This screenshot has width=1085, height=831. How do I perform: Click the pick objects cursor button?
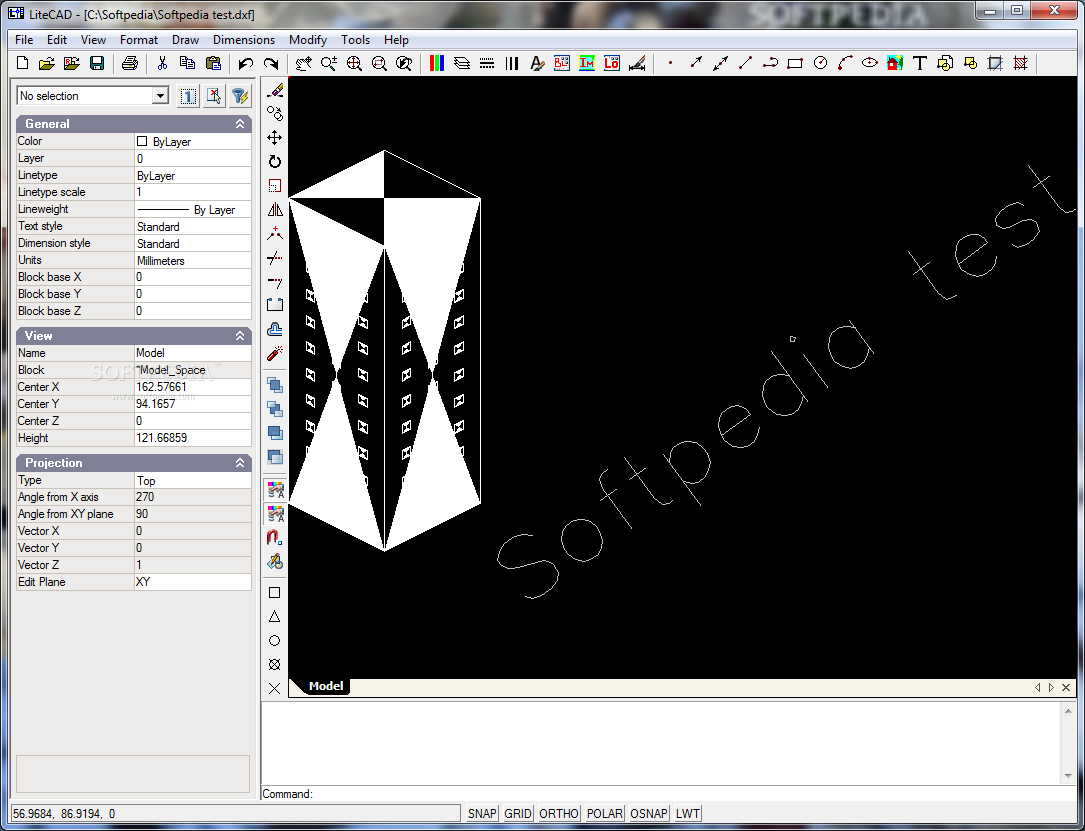(x=214, y=96)
